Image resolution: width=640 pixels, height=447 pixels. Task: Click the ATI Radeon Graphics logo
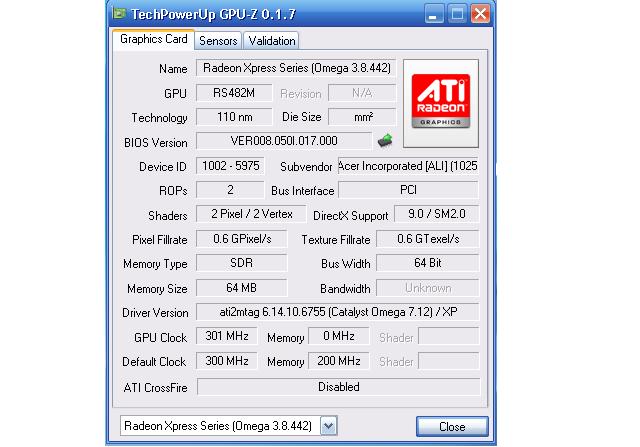[x=440, y=103]
